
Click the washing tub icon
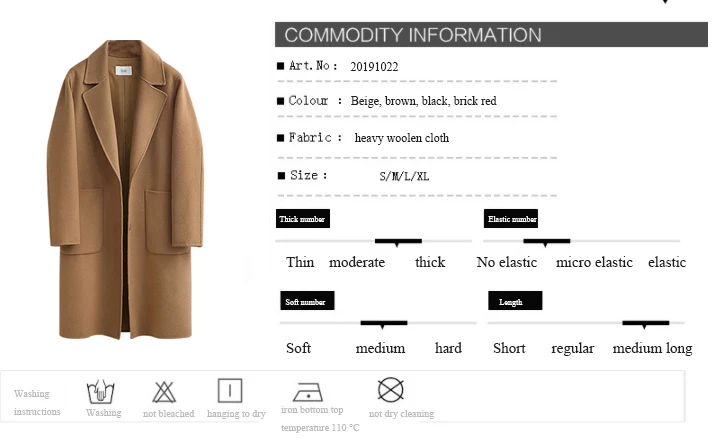tap(100, 392)
